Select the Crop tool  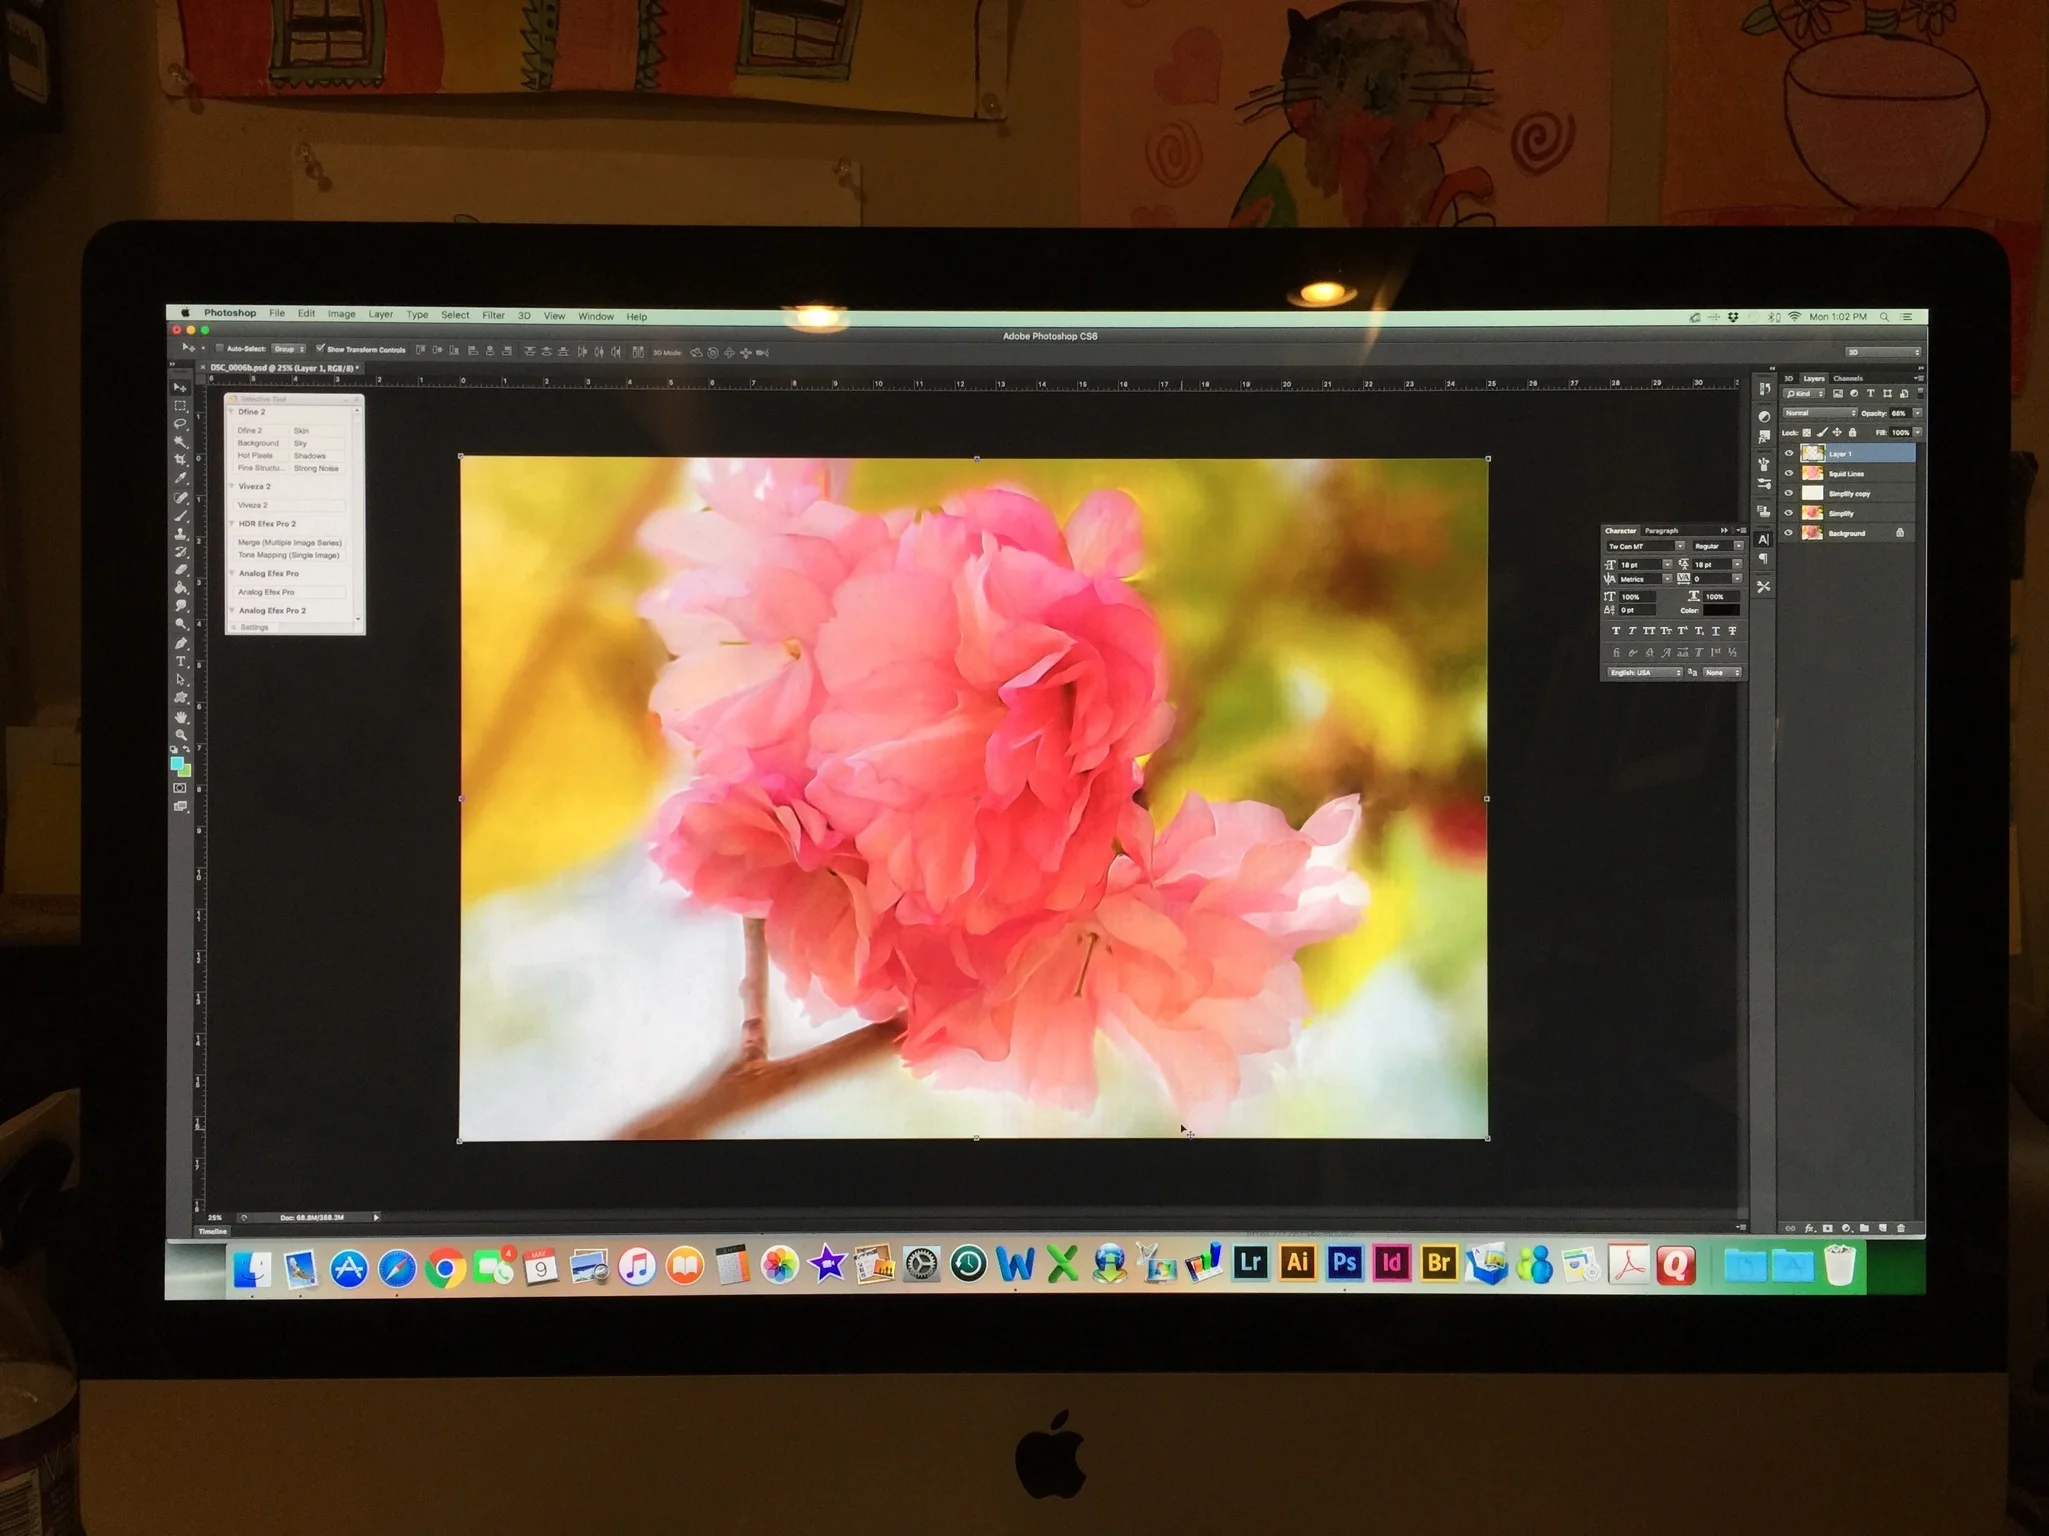point(180,458)
